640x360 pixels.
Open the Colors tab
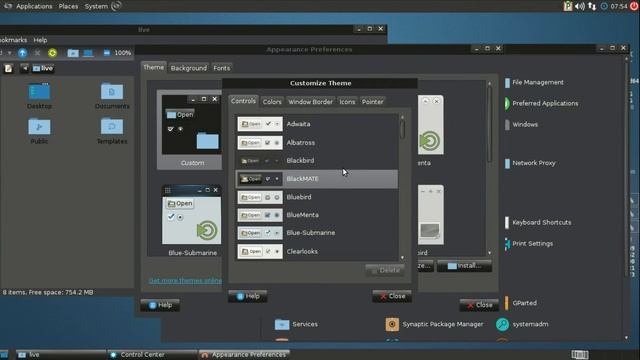coord(272,102)
